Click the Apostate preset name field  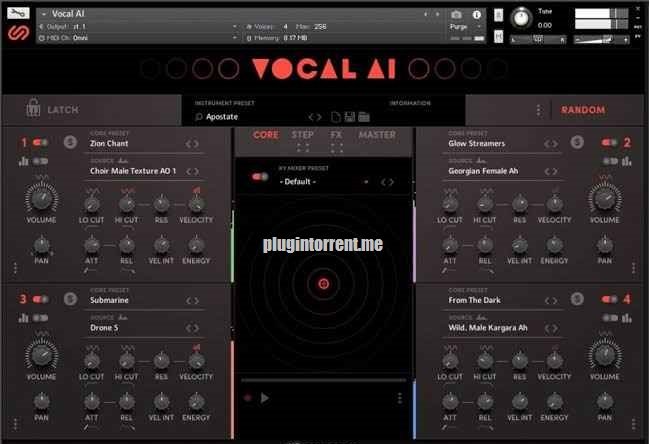(x=222, y=117)
